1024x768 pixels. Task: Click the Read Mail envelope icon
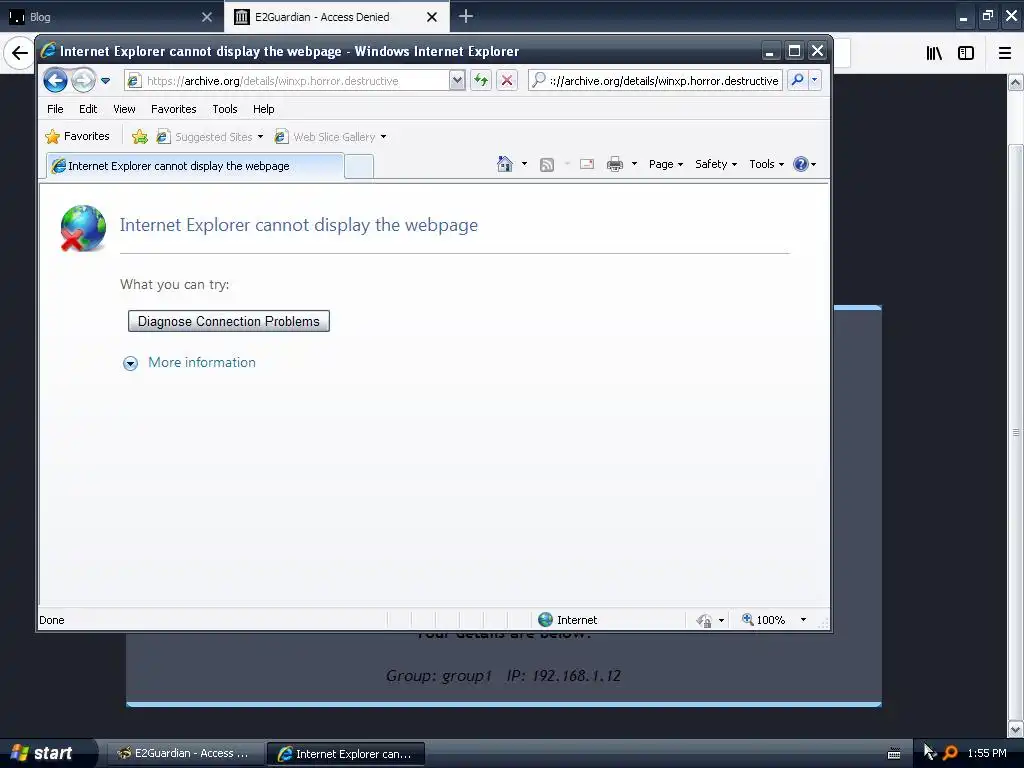[587, 164]
